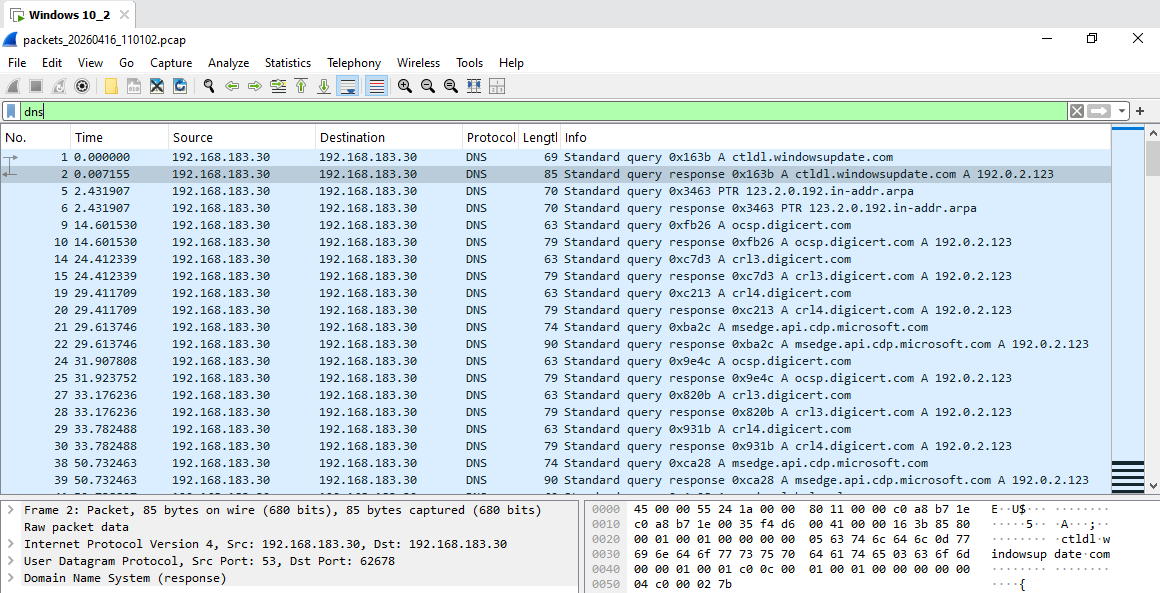Viewport: 1160px width, 593px height.
Task: Click the Windows 10_2 VM tab
Action: tap(68, 15)
